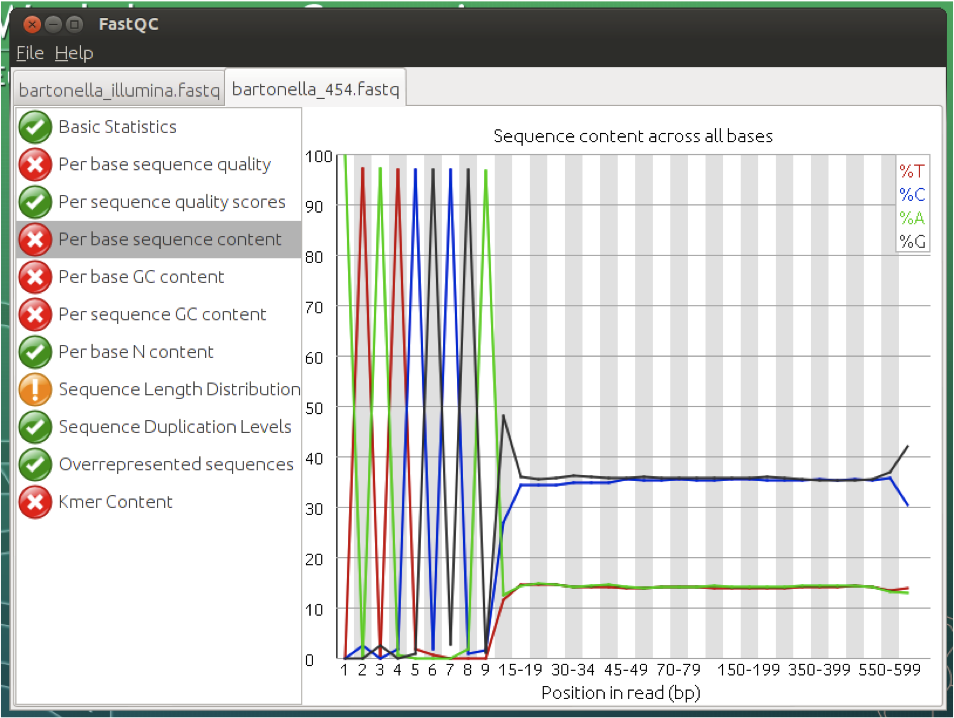
Task: Switch to the bartonella_illumina.fastq tab
Action: pos(119,90)
